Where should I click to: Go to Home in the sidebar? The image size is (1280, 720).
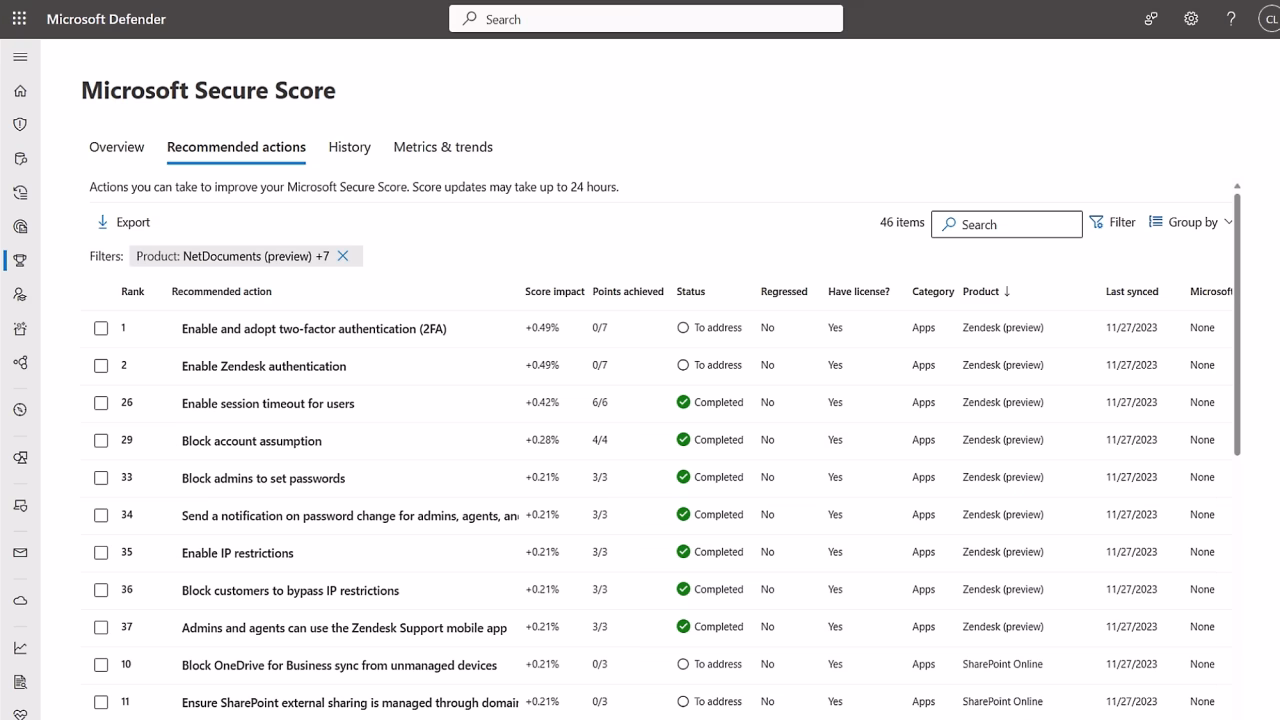20,91
